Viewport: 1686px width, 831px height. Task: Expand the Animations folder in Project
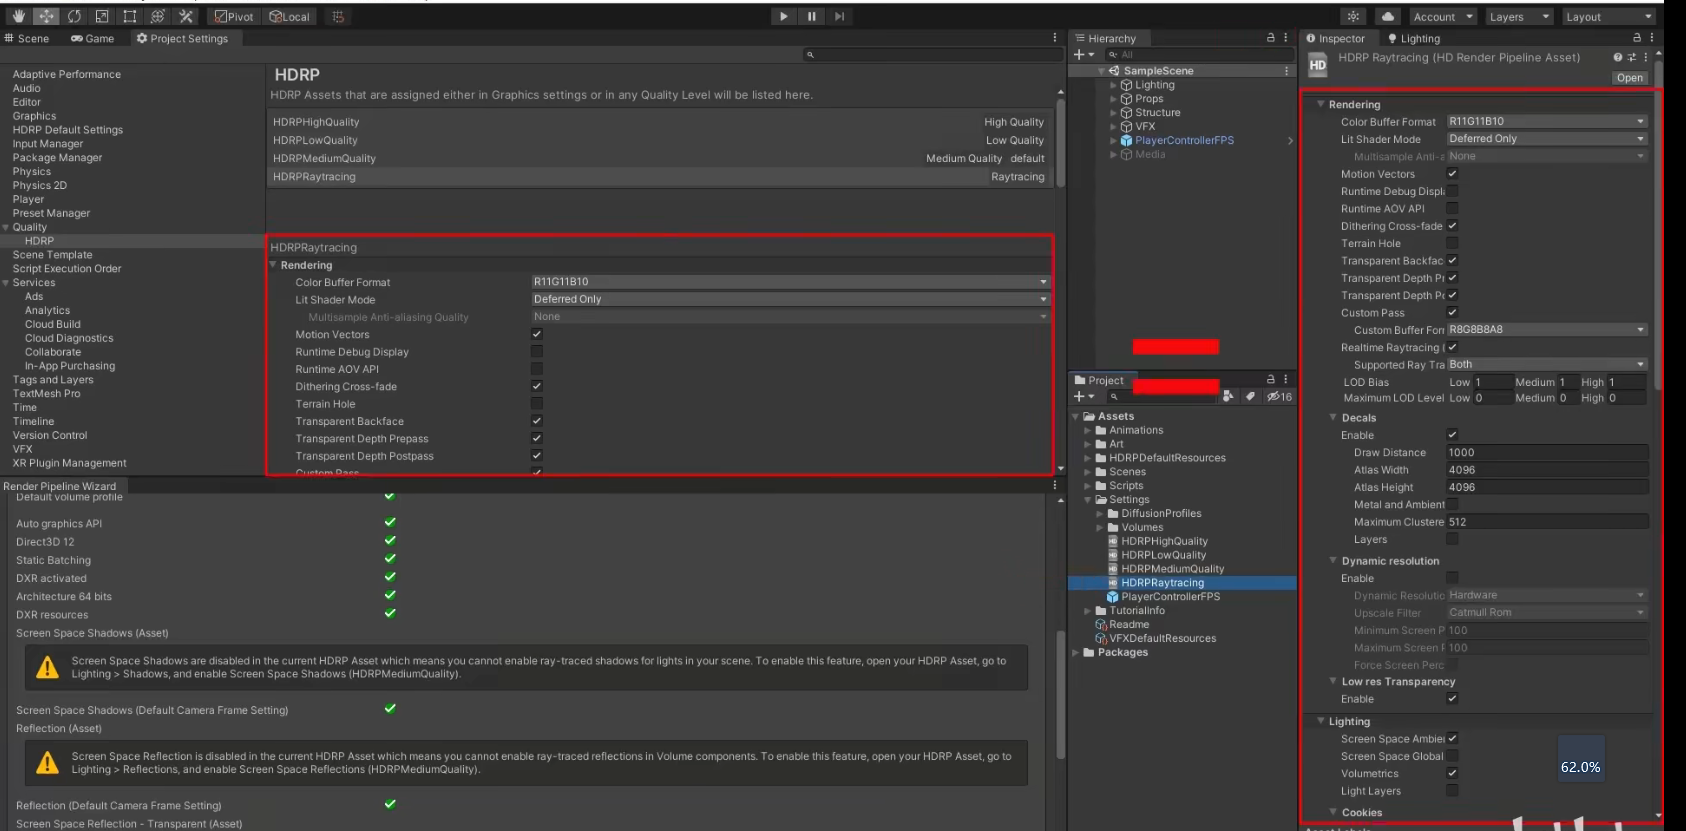[x=1088, y=430]
